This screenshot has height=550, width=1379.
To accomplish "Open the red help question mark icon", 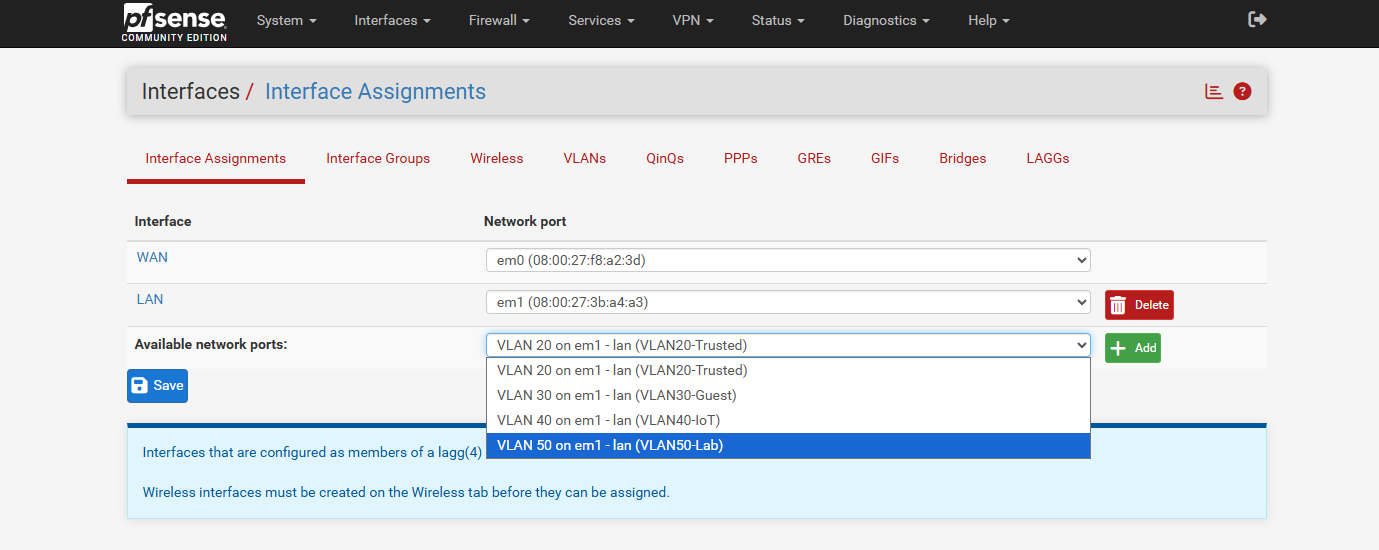I will pos(1242,91).
